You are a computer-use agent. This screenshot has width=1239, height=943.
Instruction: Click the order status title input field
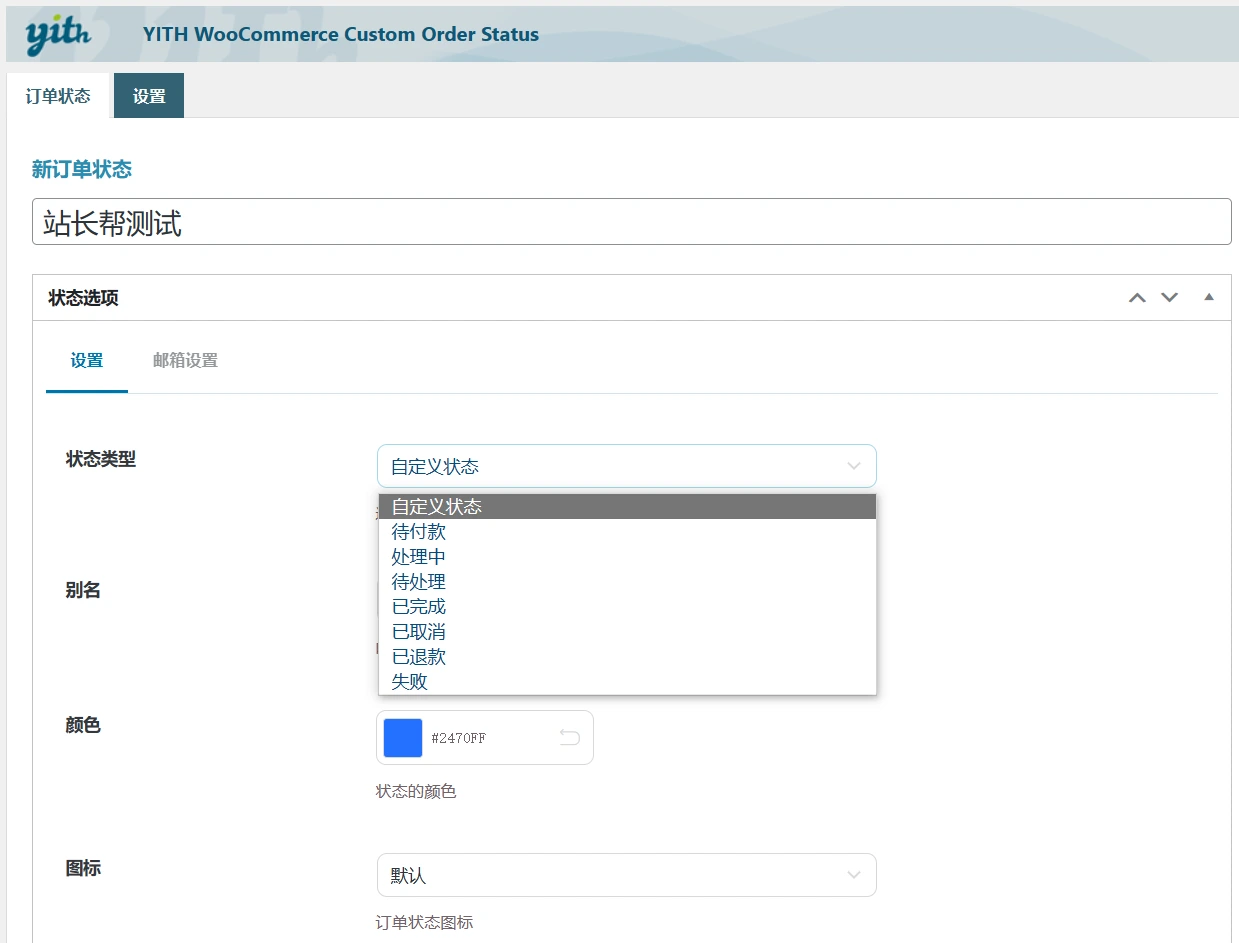(631, 222)
